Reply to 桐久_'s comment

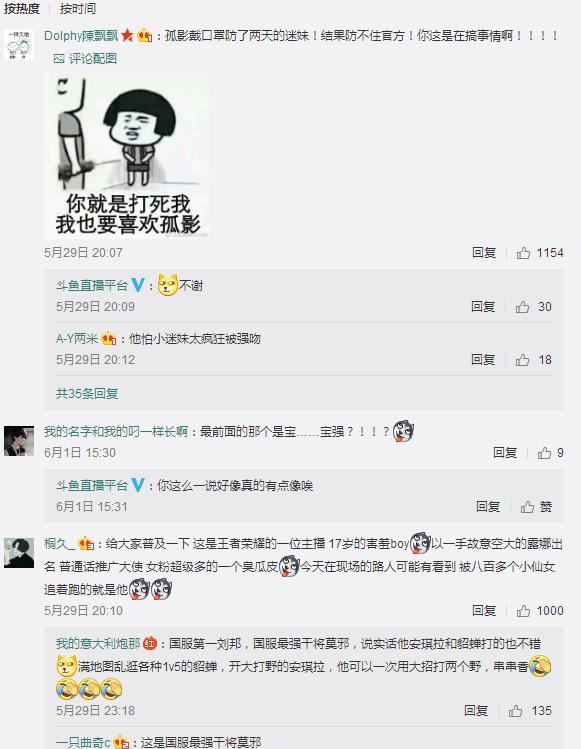[484, 611]
